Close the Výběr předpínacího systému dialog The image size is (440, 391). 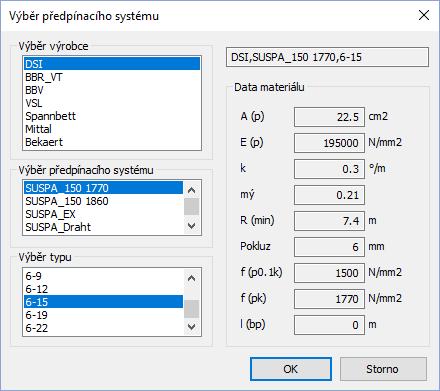click(x=424, y=15)
